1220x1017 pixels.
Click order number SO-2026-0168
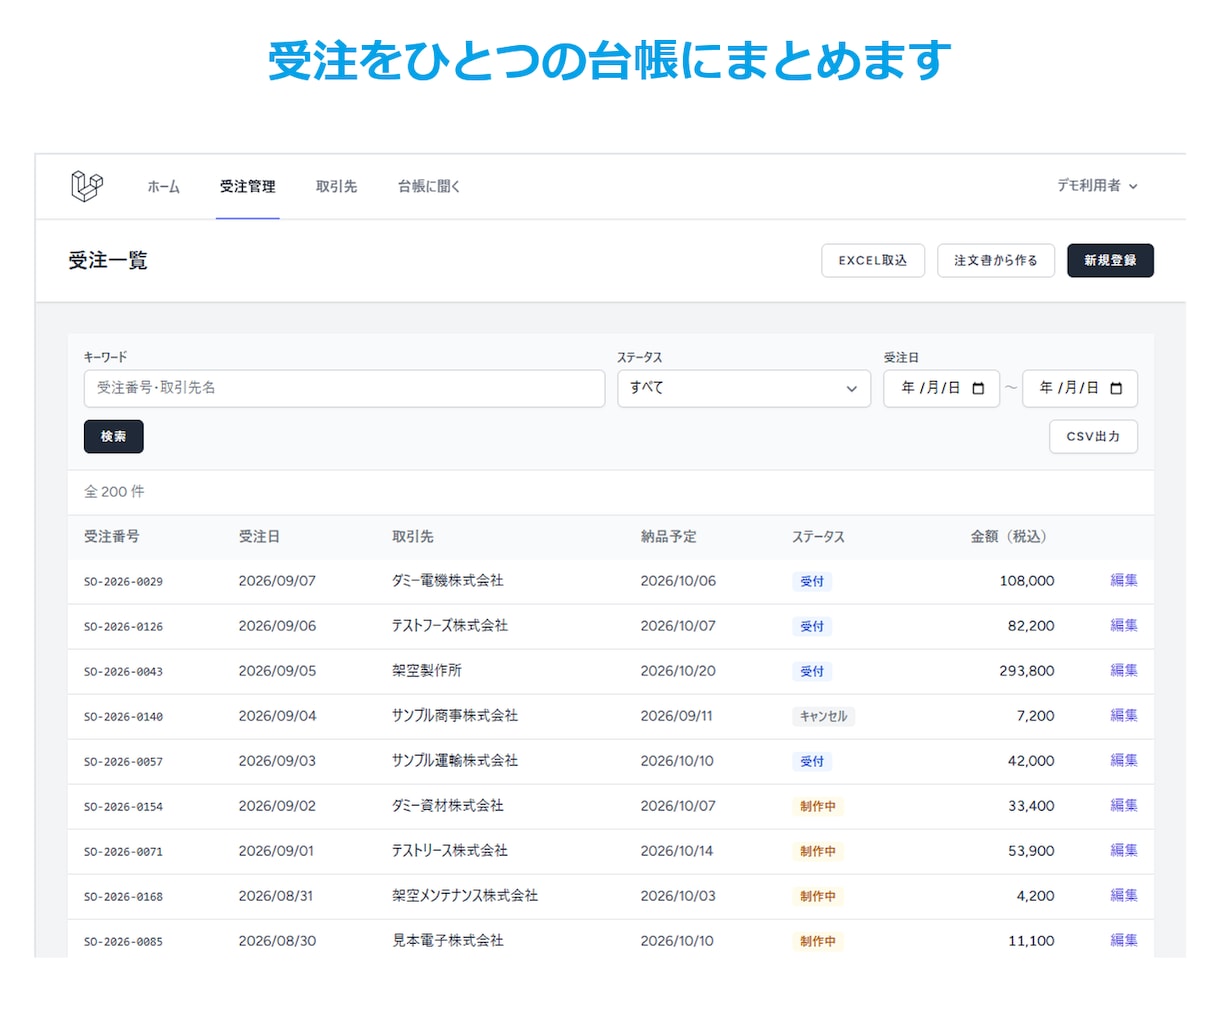(x=123, y=896)
